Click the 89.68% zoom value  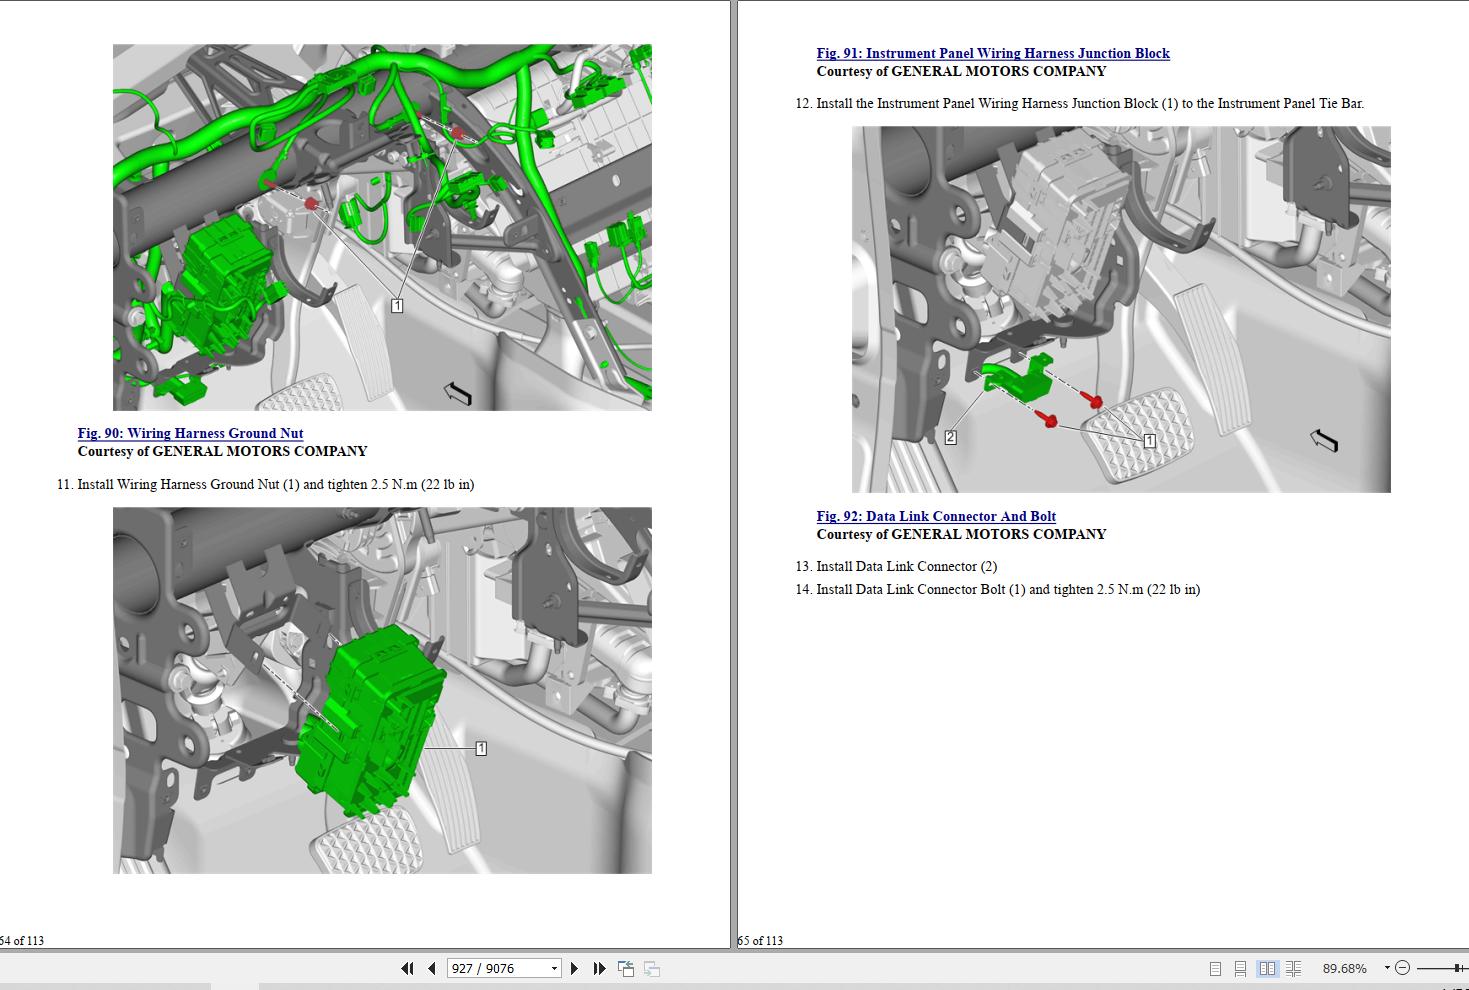point(1344,968)
